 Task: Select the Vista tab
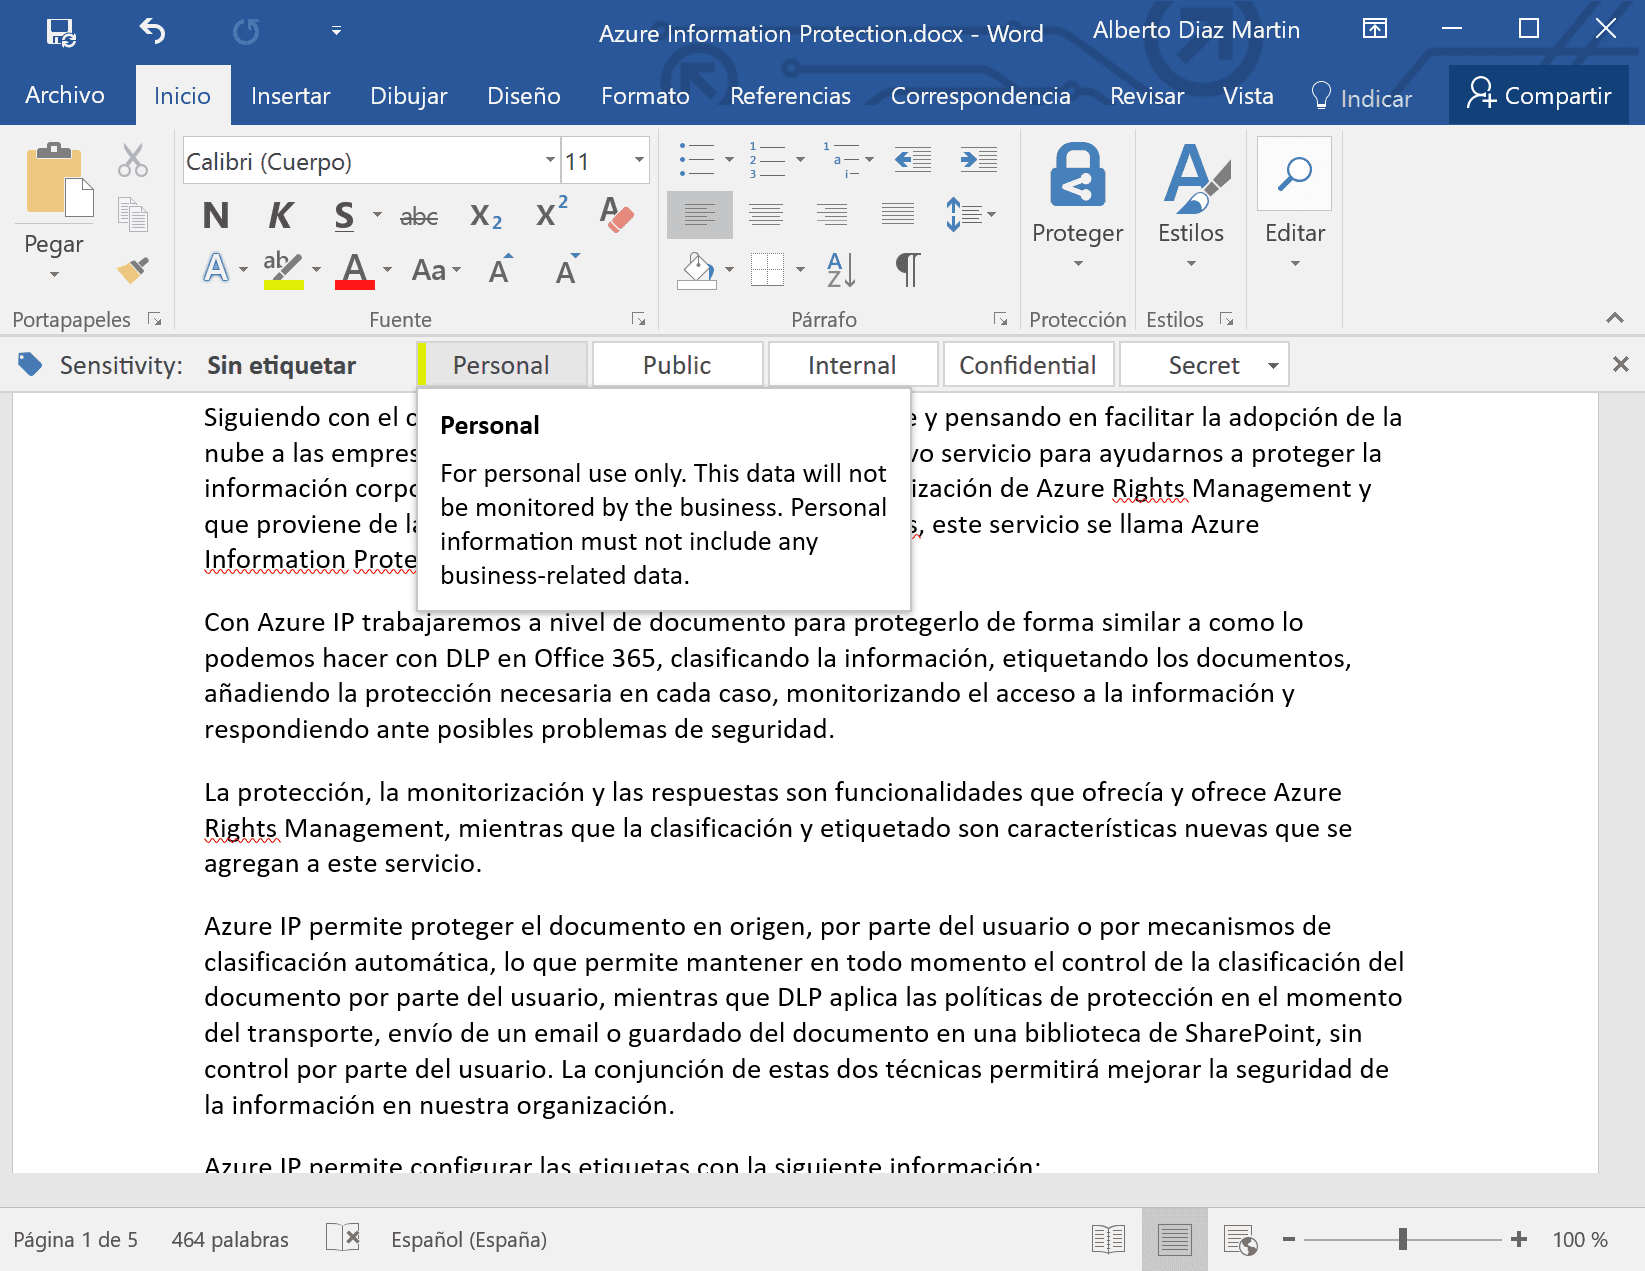[x=1248, y=96]
